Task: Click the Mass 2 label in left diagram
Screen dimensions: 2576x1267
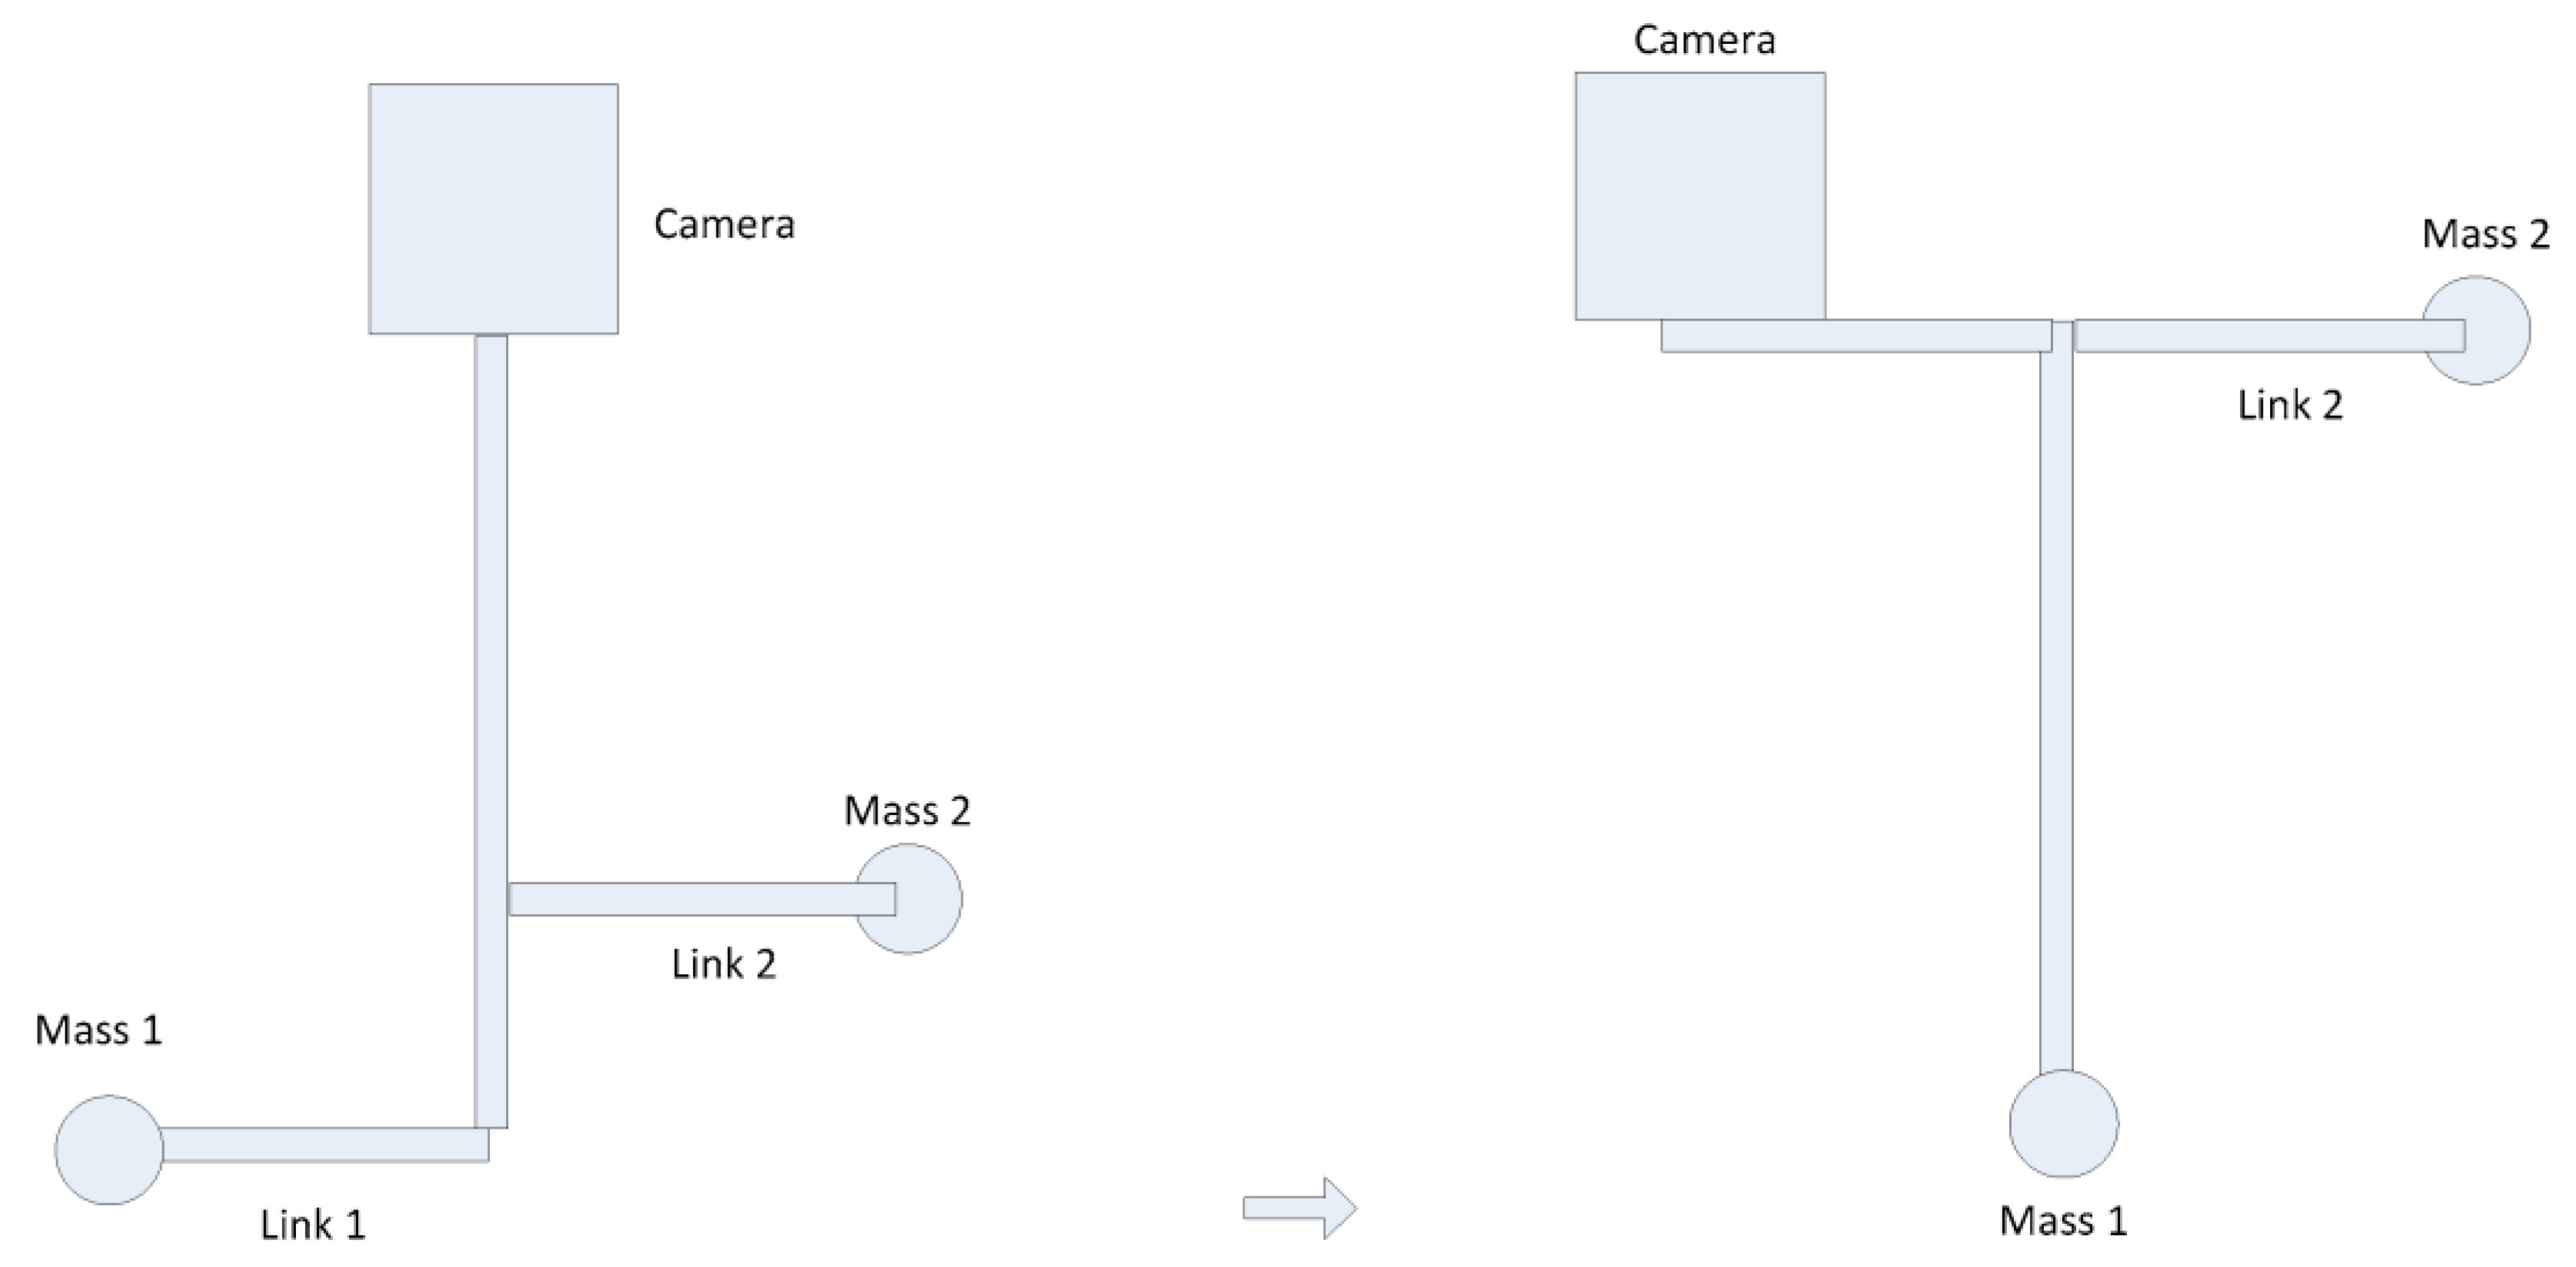Action: coord(907,811)
